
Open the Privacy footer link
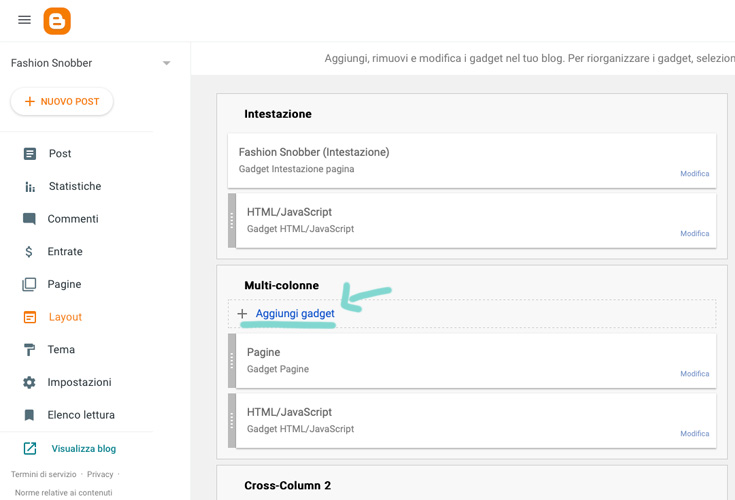100,474
